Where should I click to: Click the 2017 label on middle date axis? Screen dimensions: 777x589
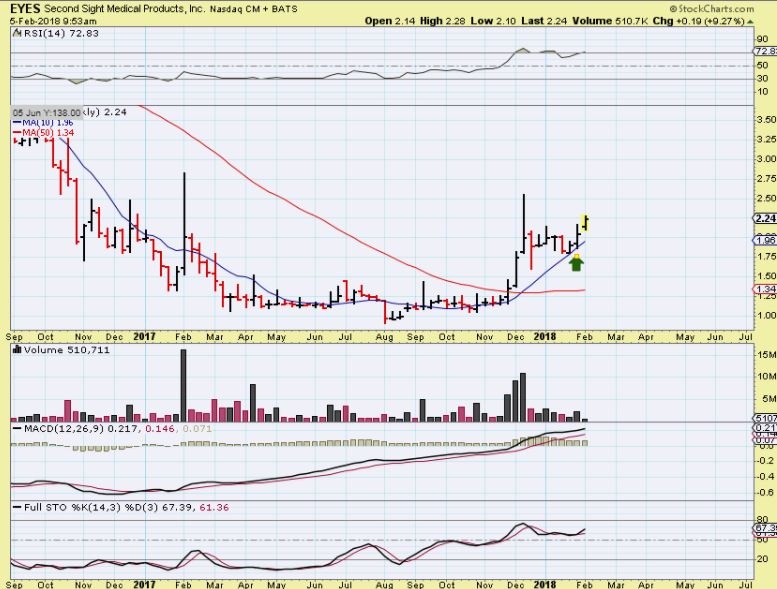coord(145,337)
